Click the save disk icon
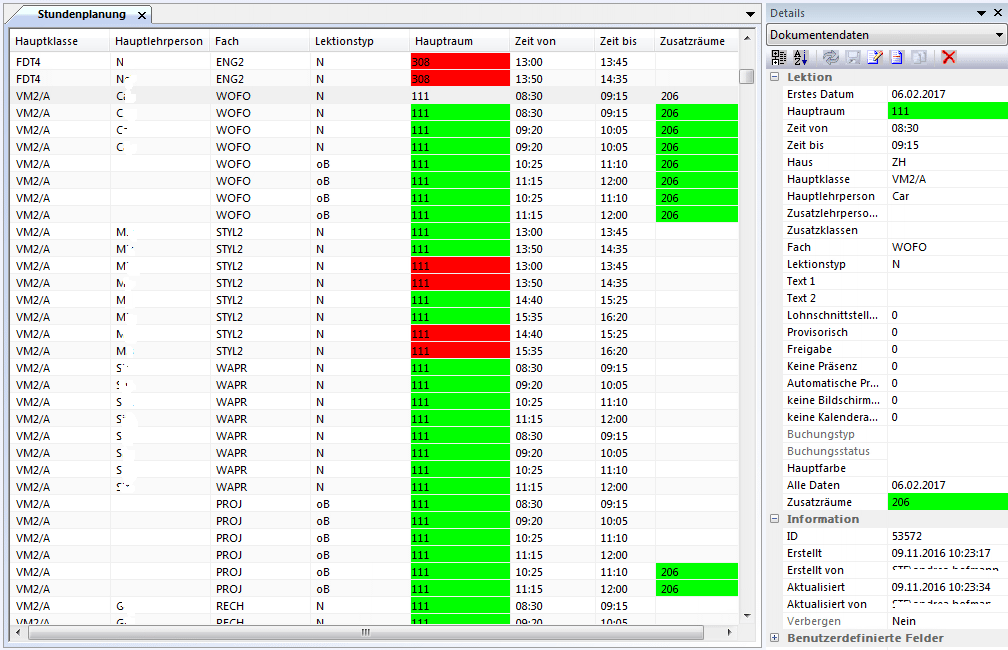The height and width of the screenshot is (650, 1008). 853,57
